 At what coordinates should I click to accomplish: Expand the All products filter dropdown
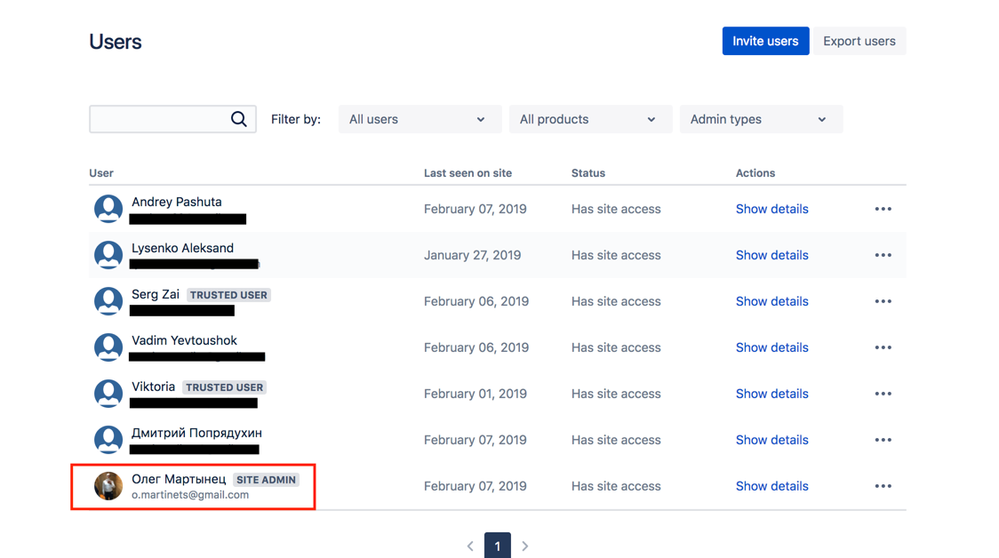[591, 119]
